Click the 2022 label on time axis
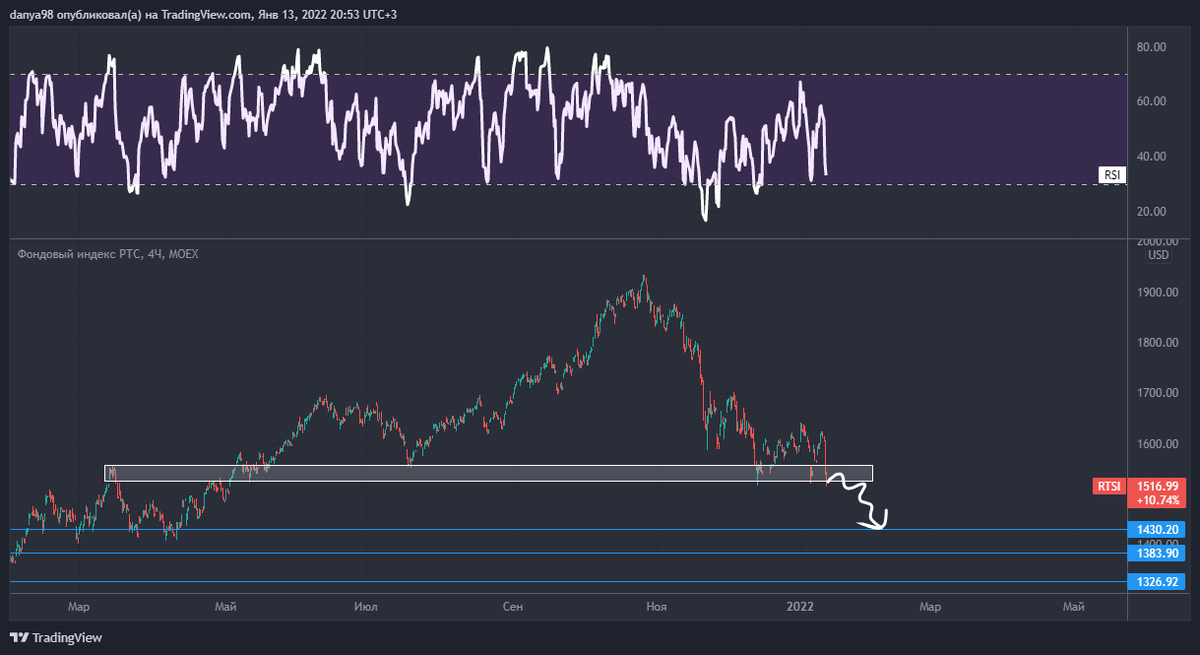 pos(800,606)
